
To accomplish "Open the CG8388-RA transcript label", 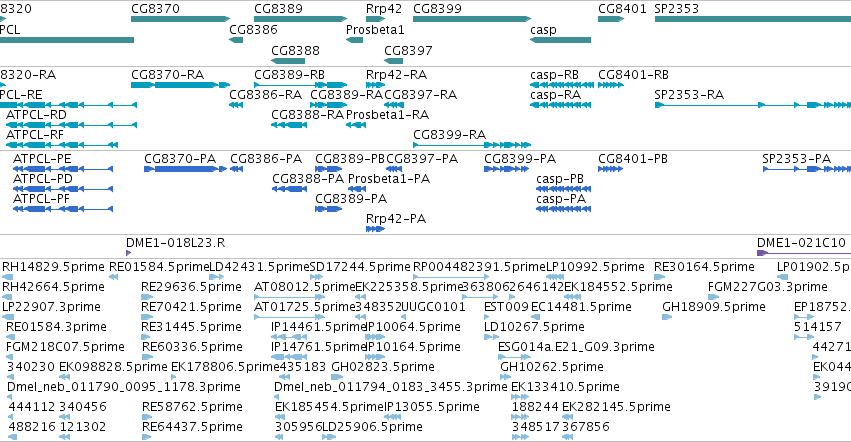I will [308, 115].
